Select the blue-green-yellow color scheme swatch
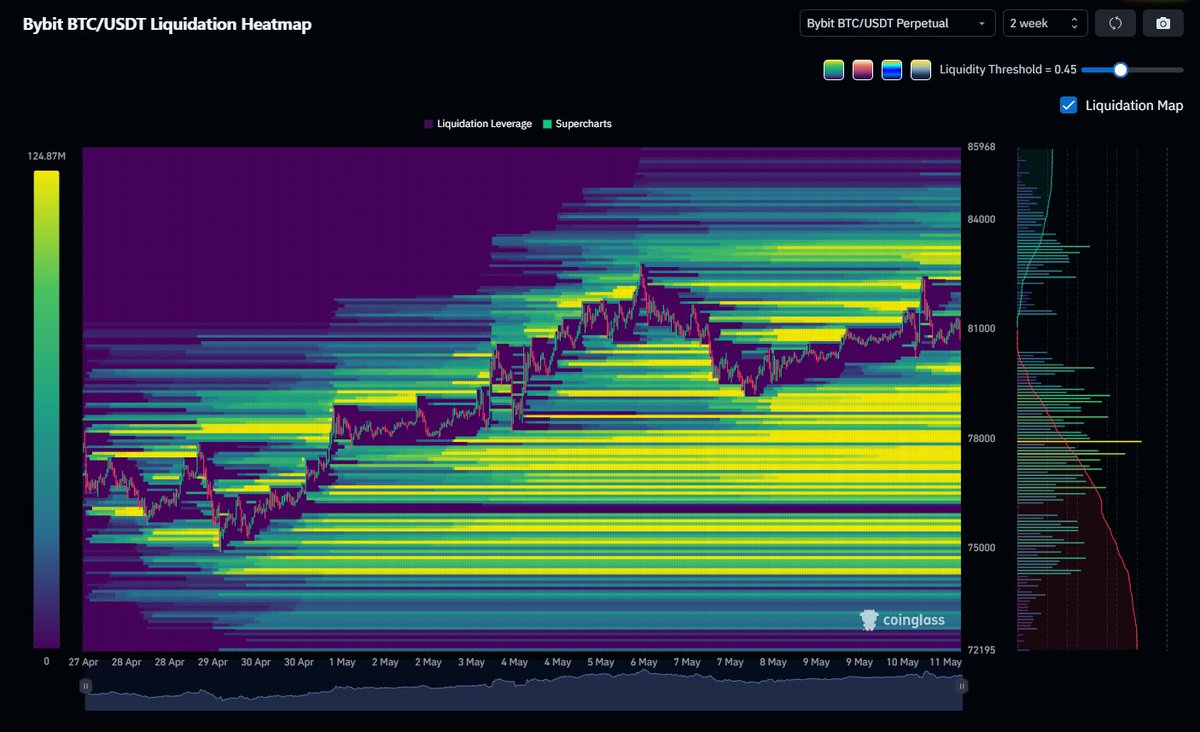Viewport: 1200px width, 732px height. click(892, 69)
